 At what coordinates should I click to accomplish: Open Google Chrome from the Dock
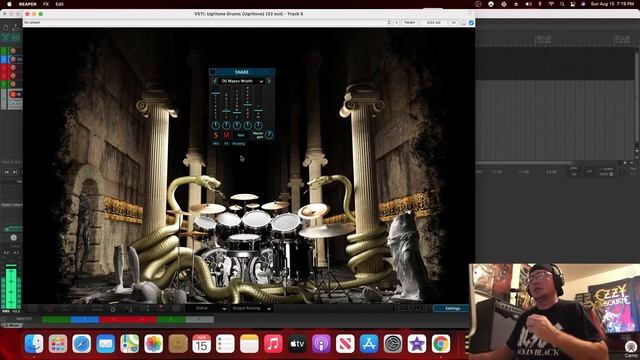tap(441, 344)
